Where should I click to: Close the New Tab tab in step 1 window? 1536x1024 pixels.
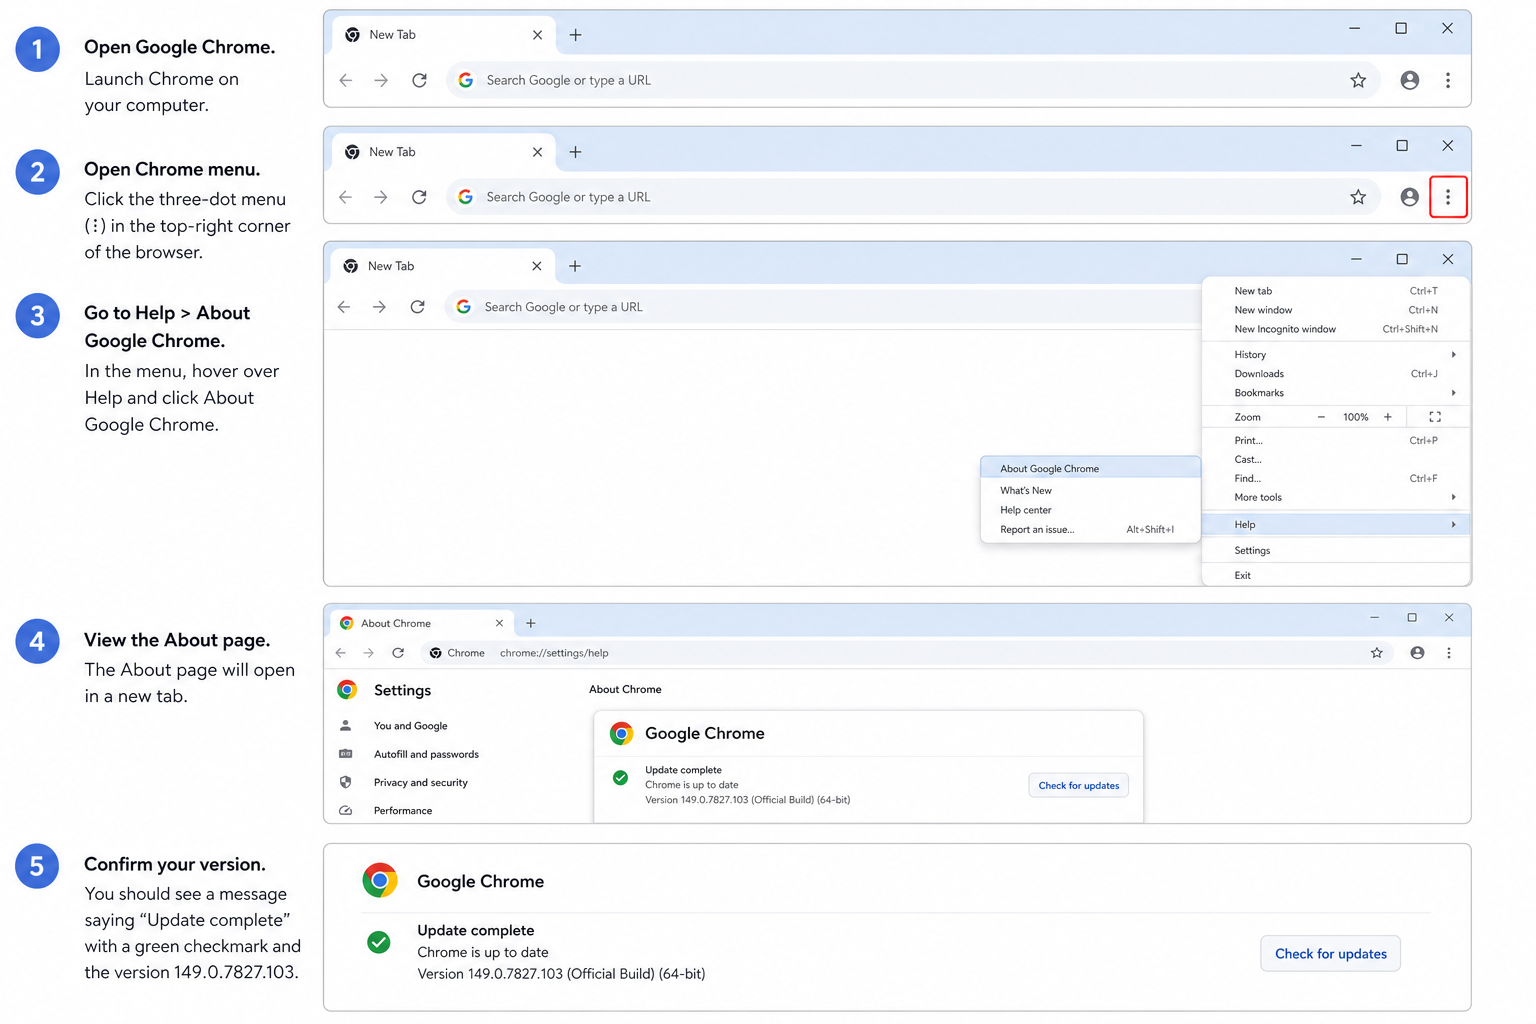[537, 35]
